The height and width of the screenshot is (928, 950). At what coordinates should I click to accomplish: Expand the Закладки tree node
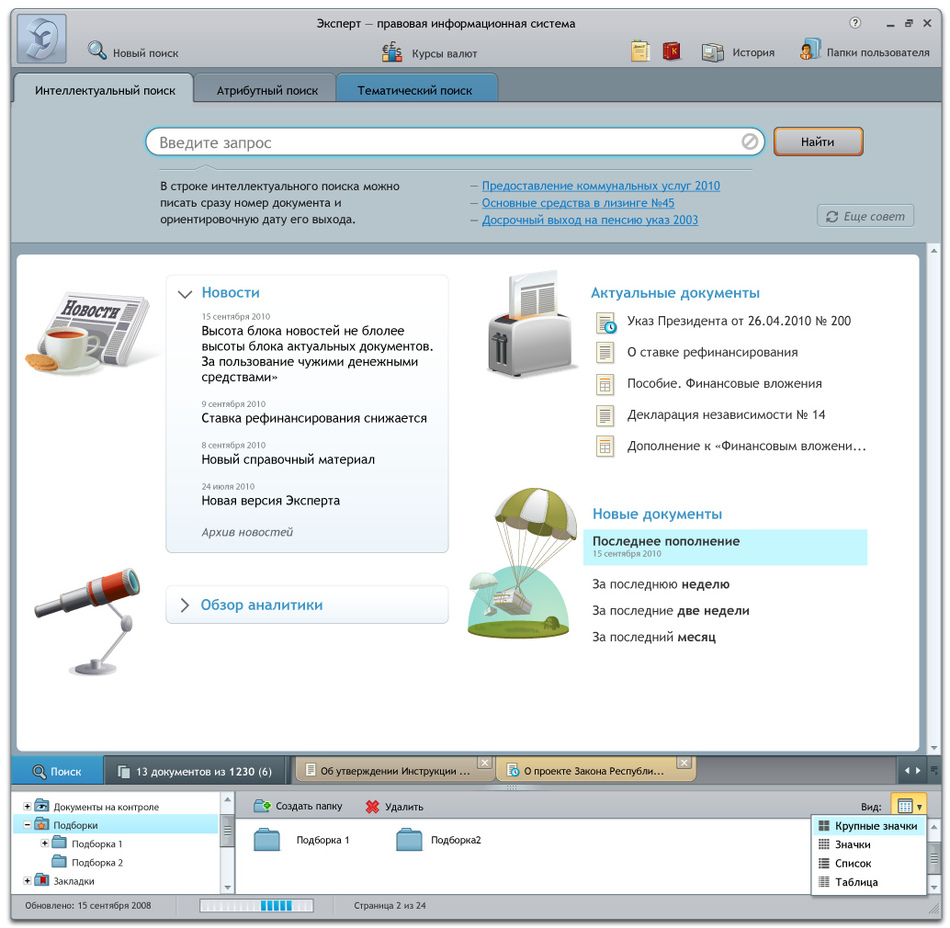point(27,881)
